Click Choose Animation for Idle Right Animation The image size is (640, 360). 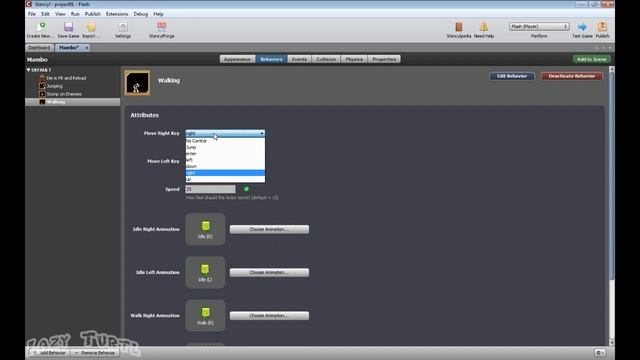tap(269, 229)
